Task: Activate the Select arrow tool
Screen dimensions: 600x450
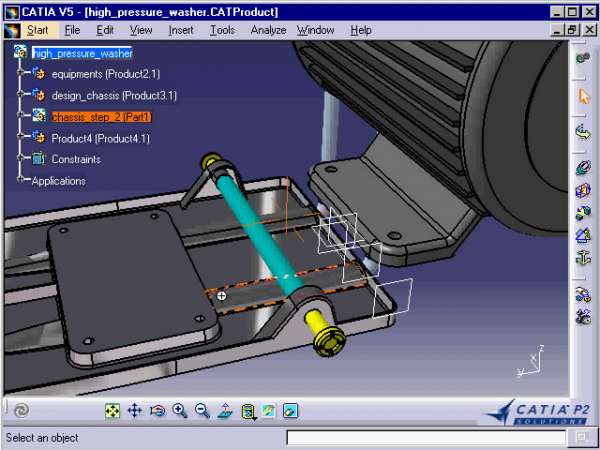Action: point(584,96)
